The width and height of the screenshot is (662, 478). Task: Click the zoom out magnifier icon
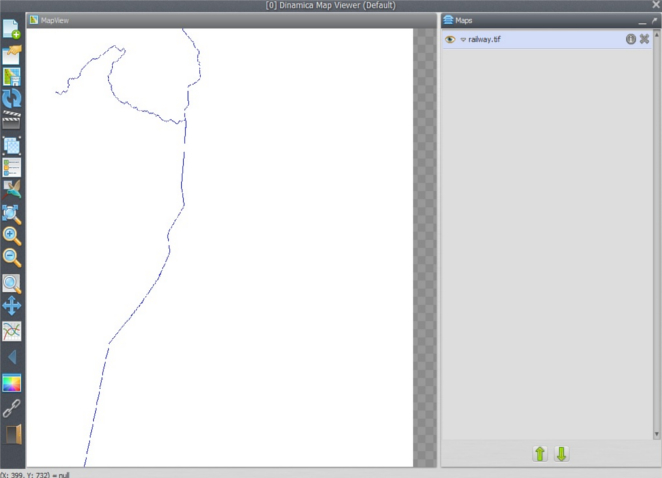coord(12,258)
